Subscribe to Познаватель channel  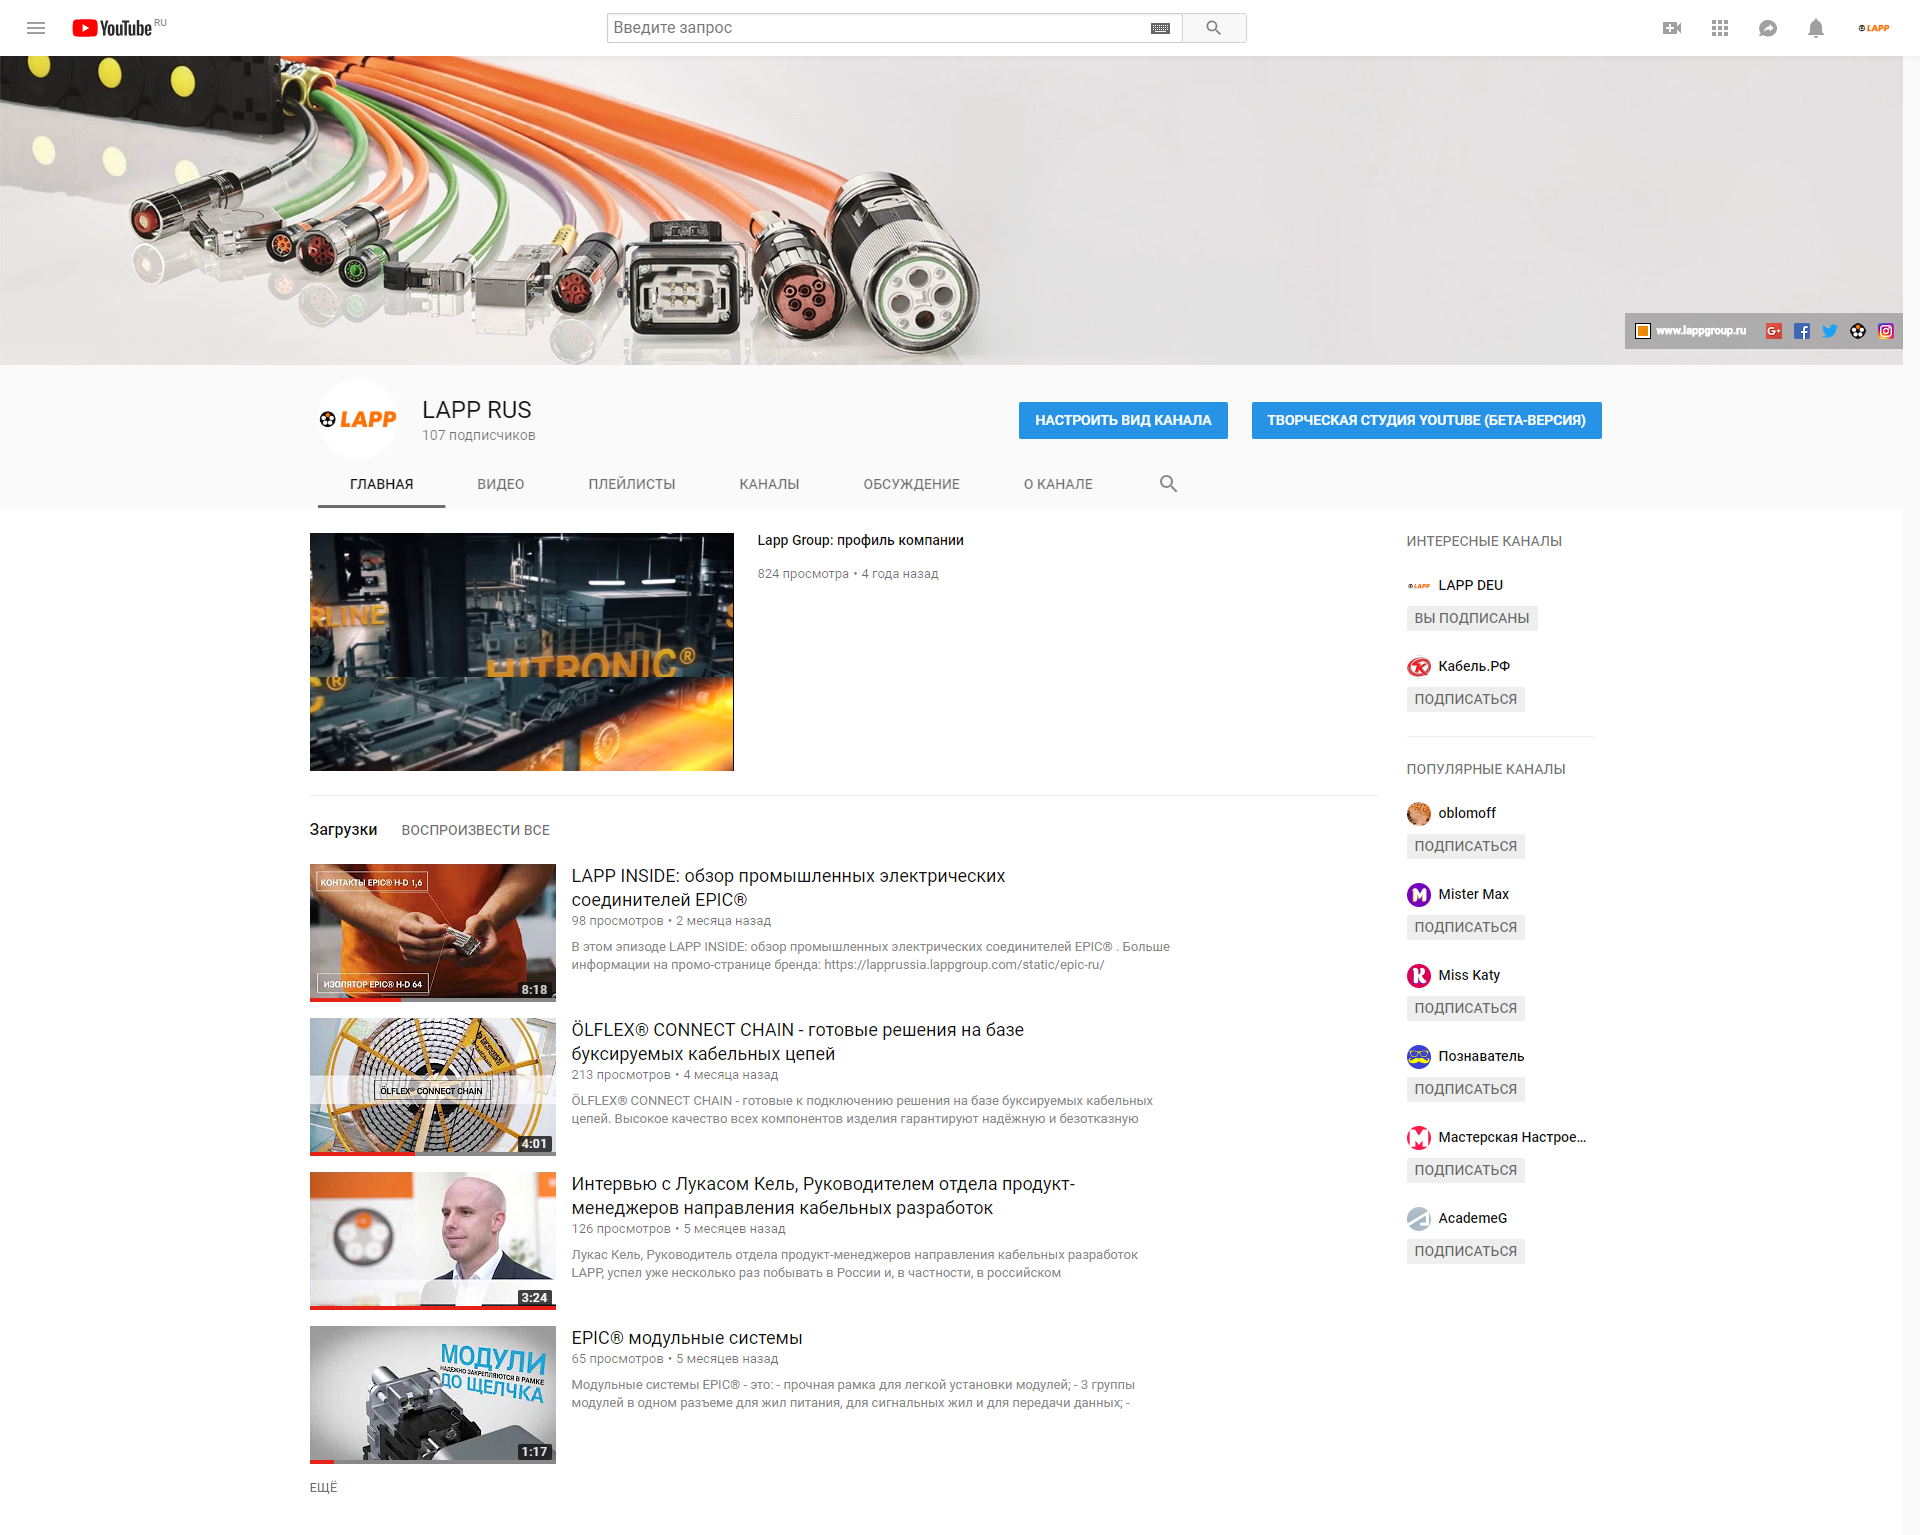coord(1466,1089)
